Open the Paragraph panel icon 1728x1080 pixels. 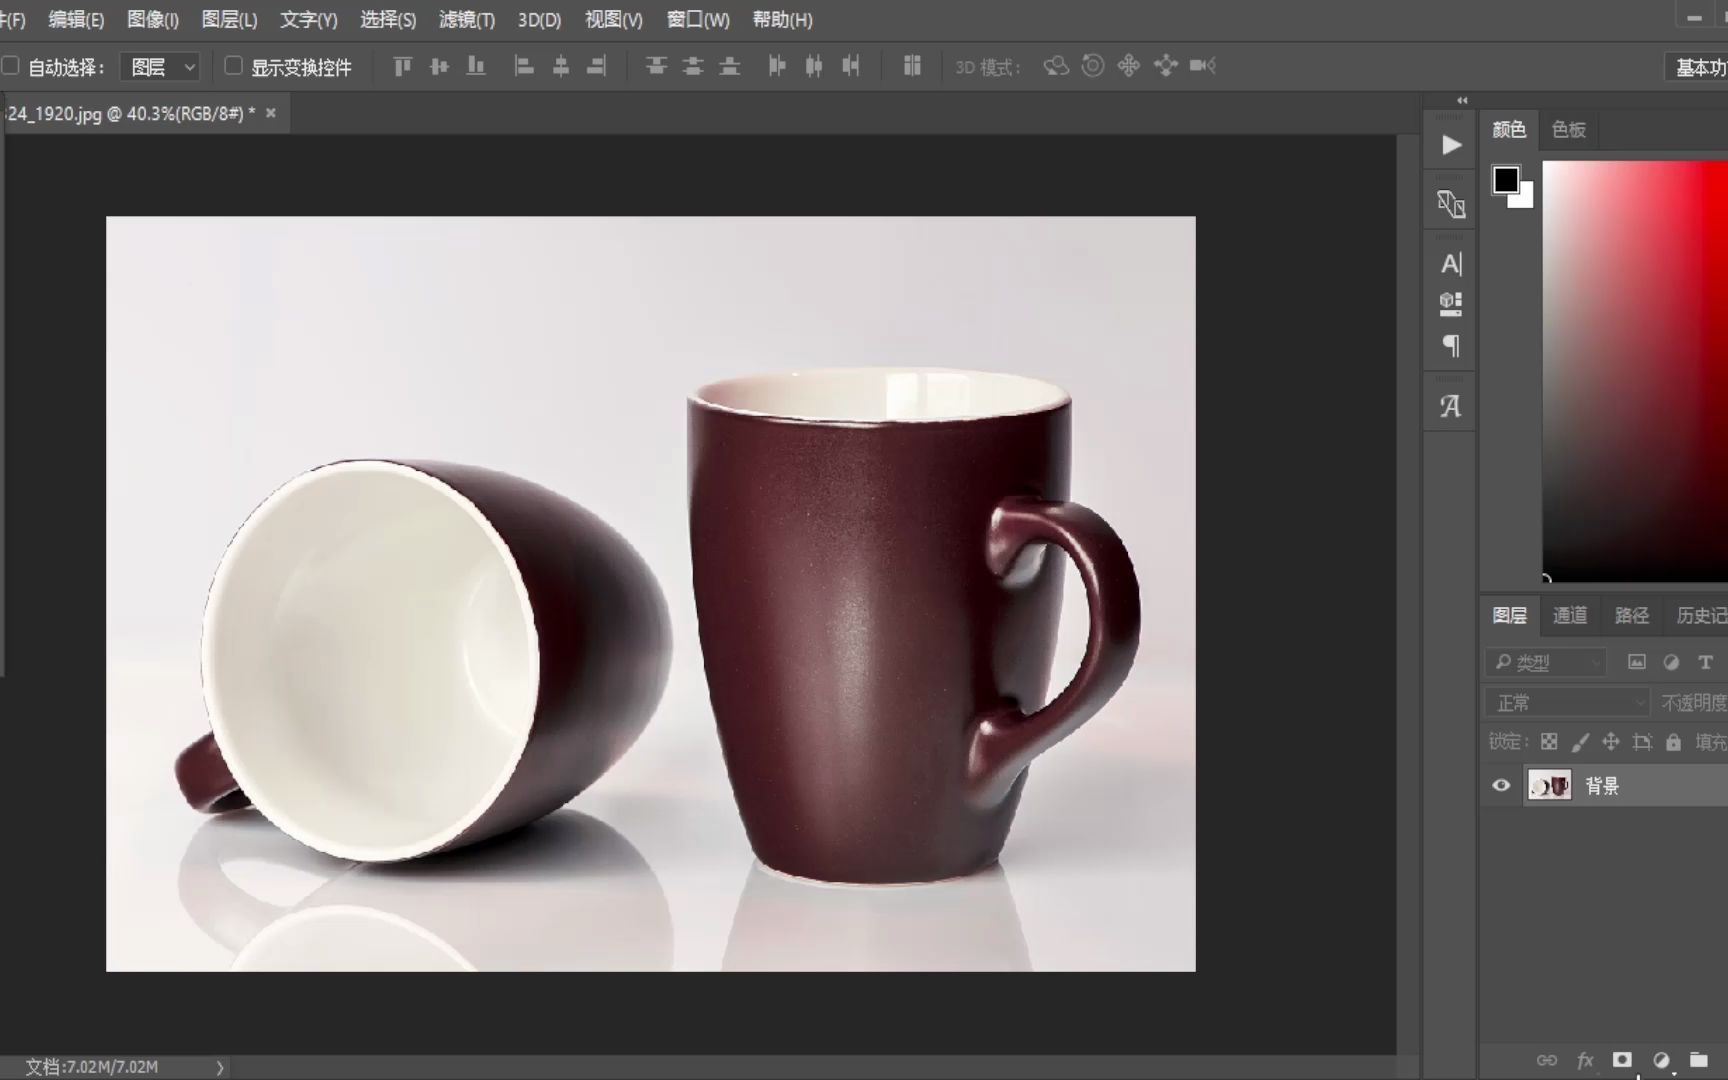[1451, 346]
